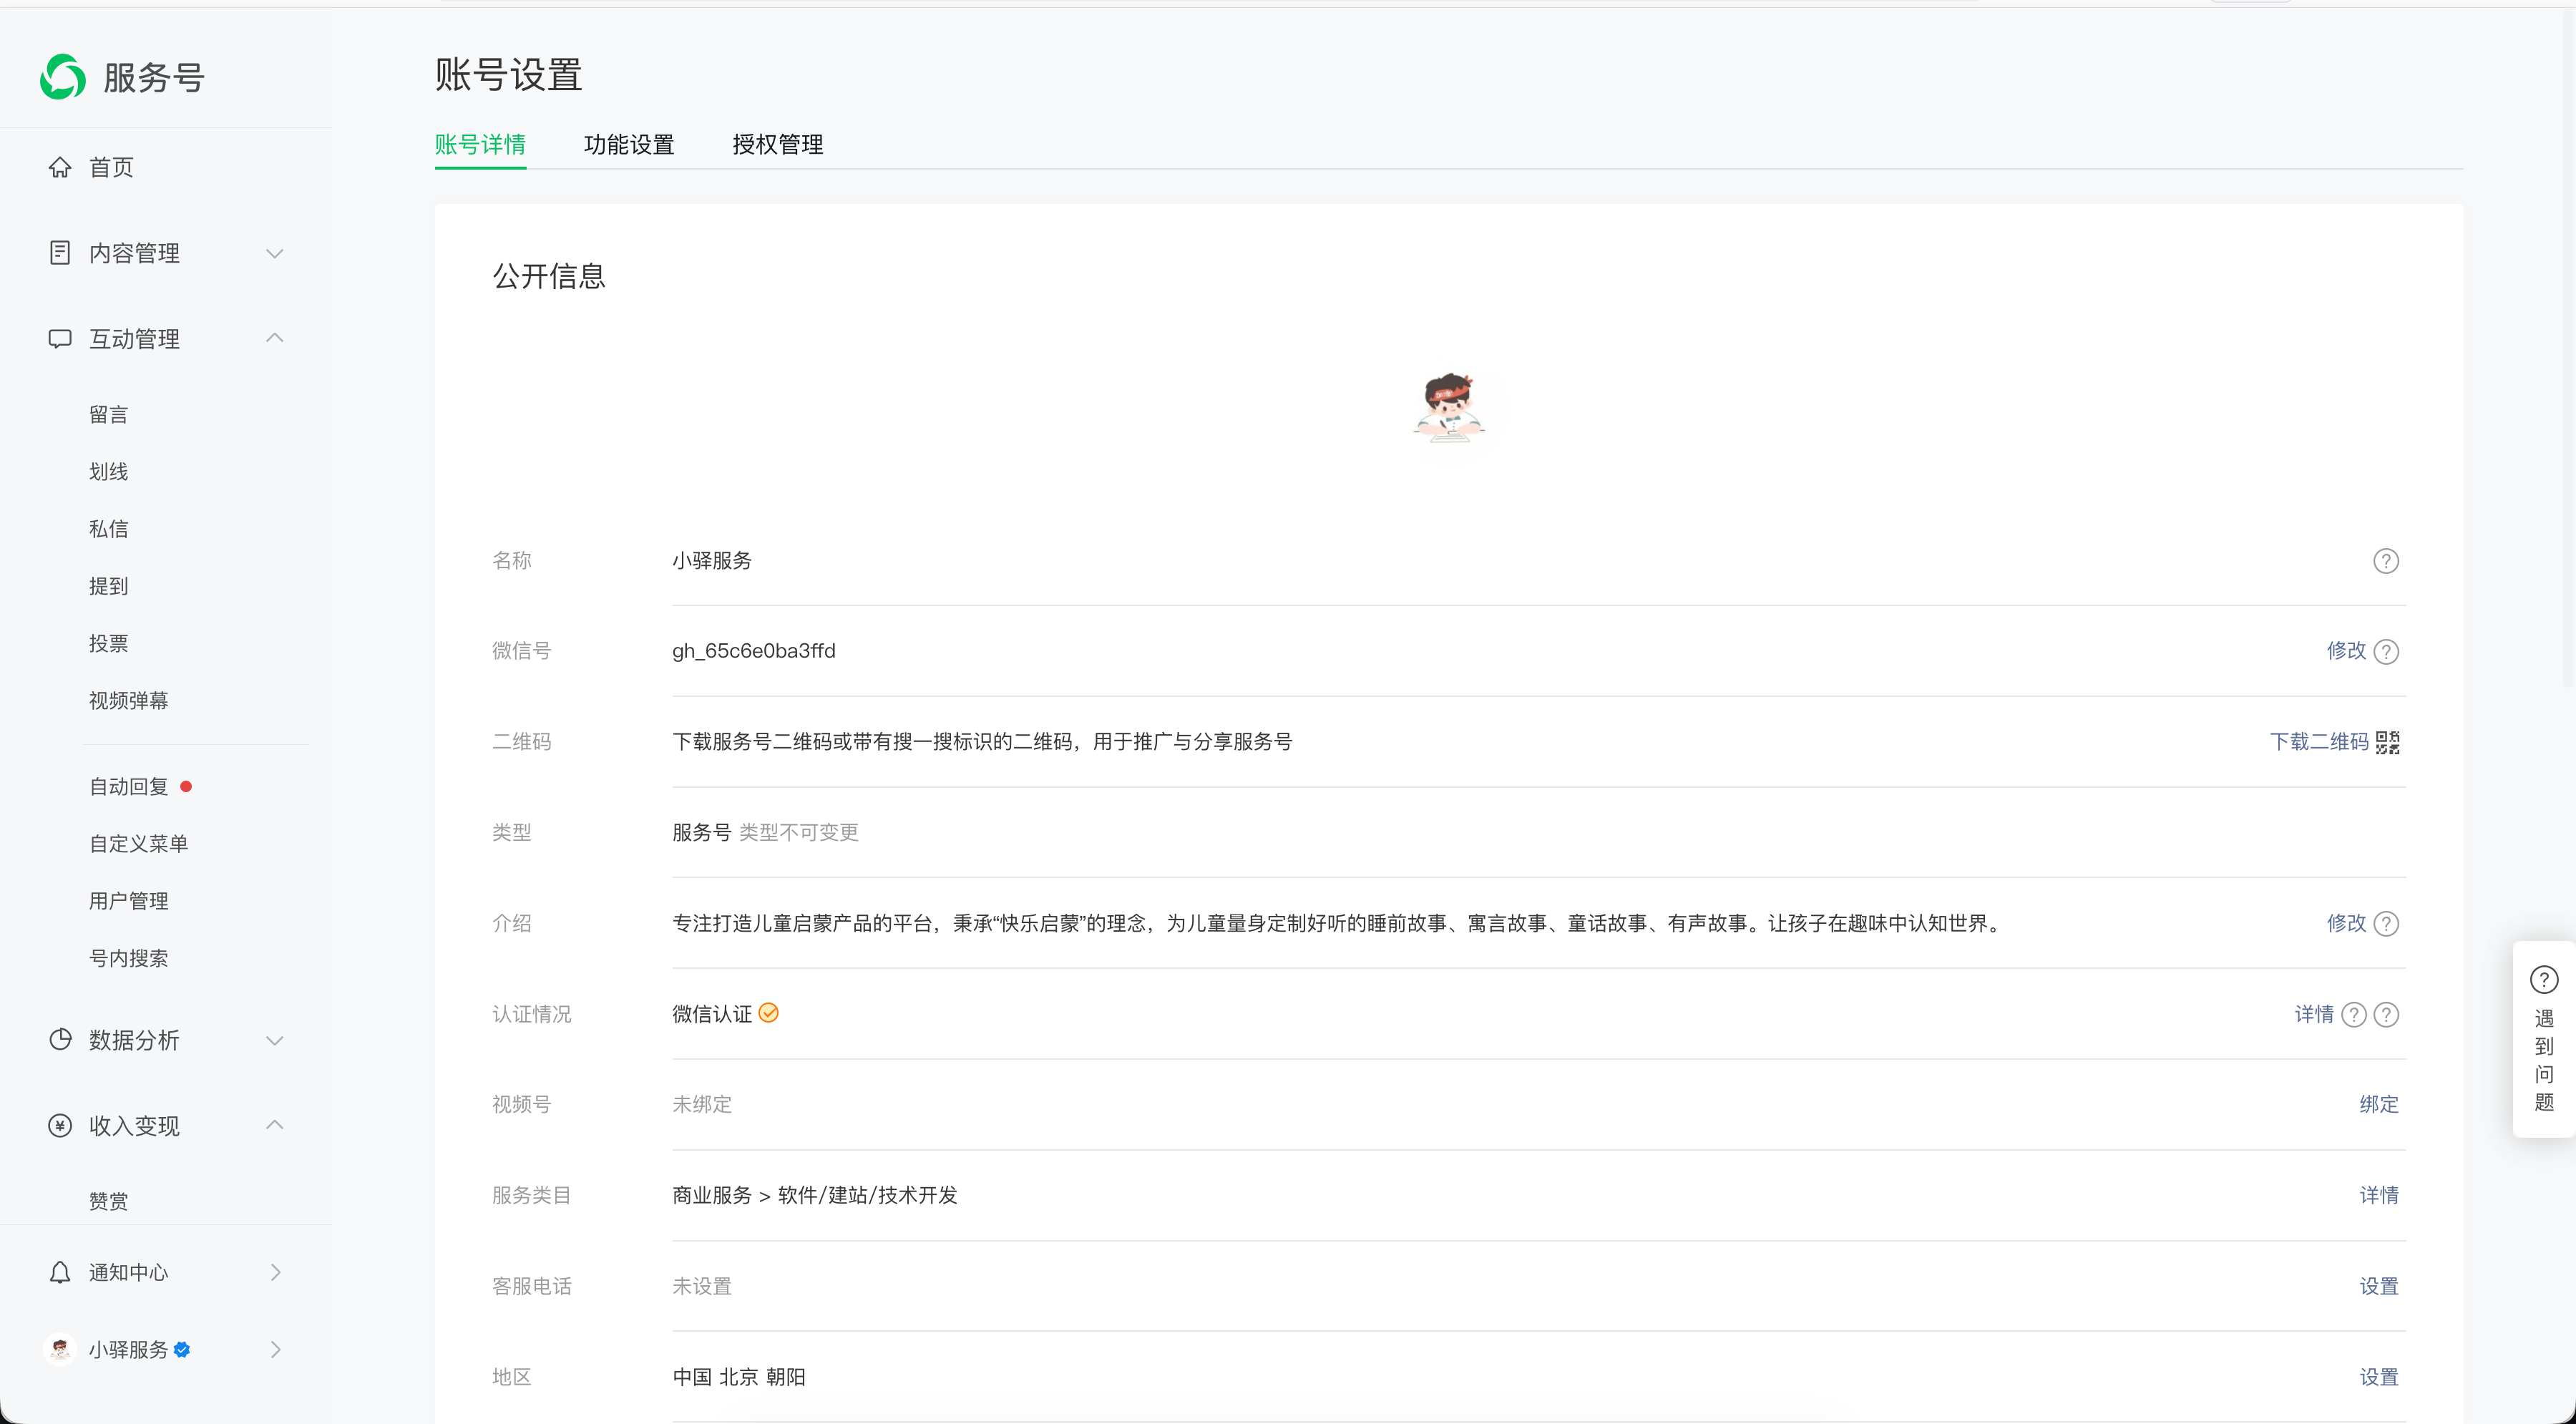Click the help icon beside 名称 row
This screenshot has width=2576, height=1424.
pos(2385,561)
